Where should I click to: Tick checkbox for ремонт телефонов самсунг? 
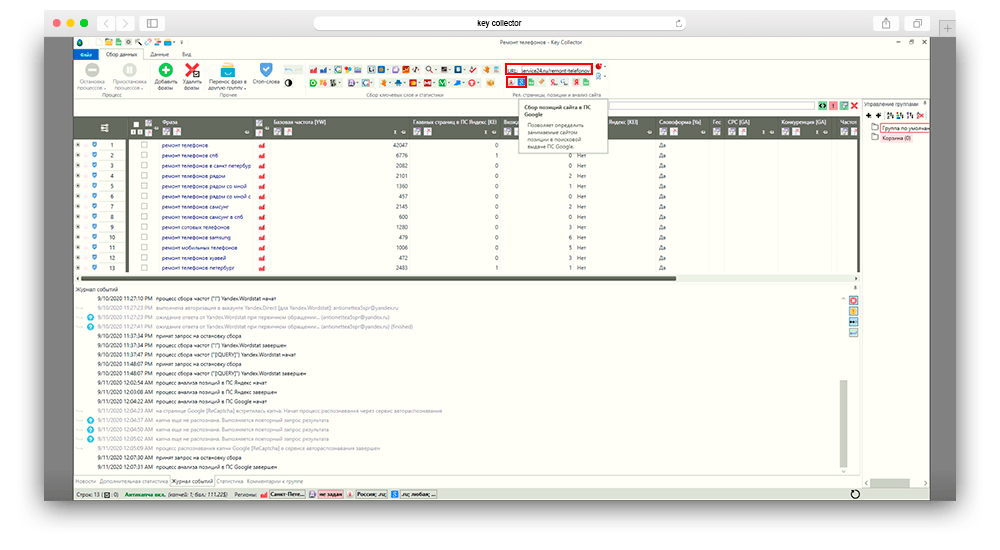tap(144, 206)
